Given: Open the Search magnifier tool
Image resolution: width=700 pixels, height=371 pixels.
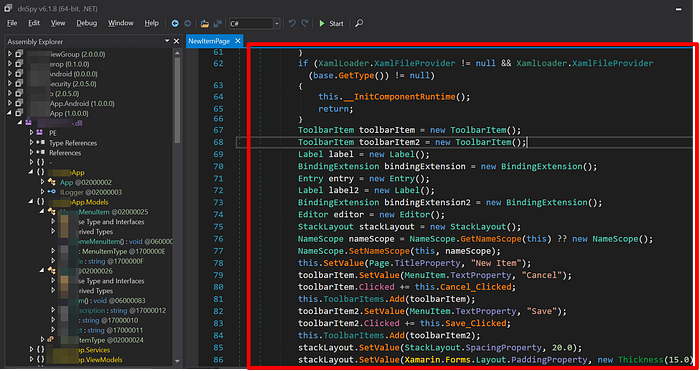Looking at the screenshot, I should click(x=359, y=23).
